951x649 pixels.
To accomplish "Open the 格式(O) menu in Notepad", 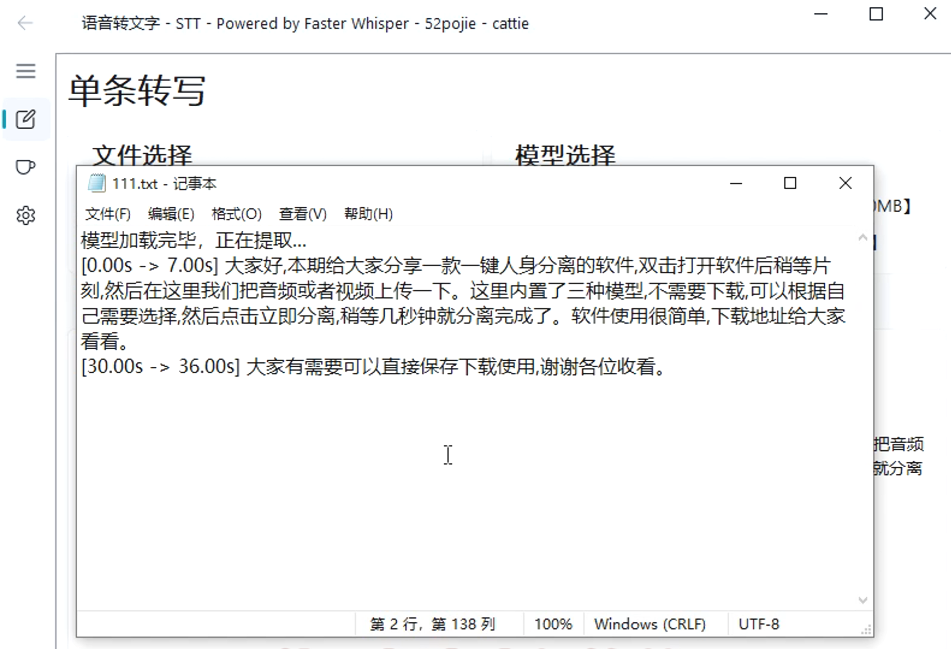I will [237, 213].
